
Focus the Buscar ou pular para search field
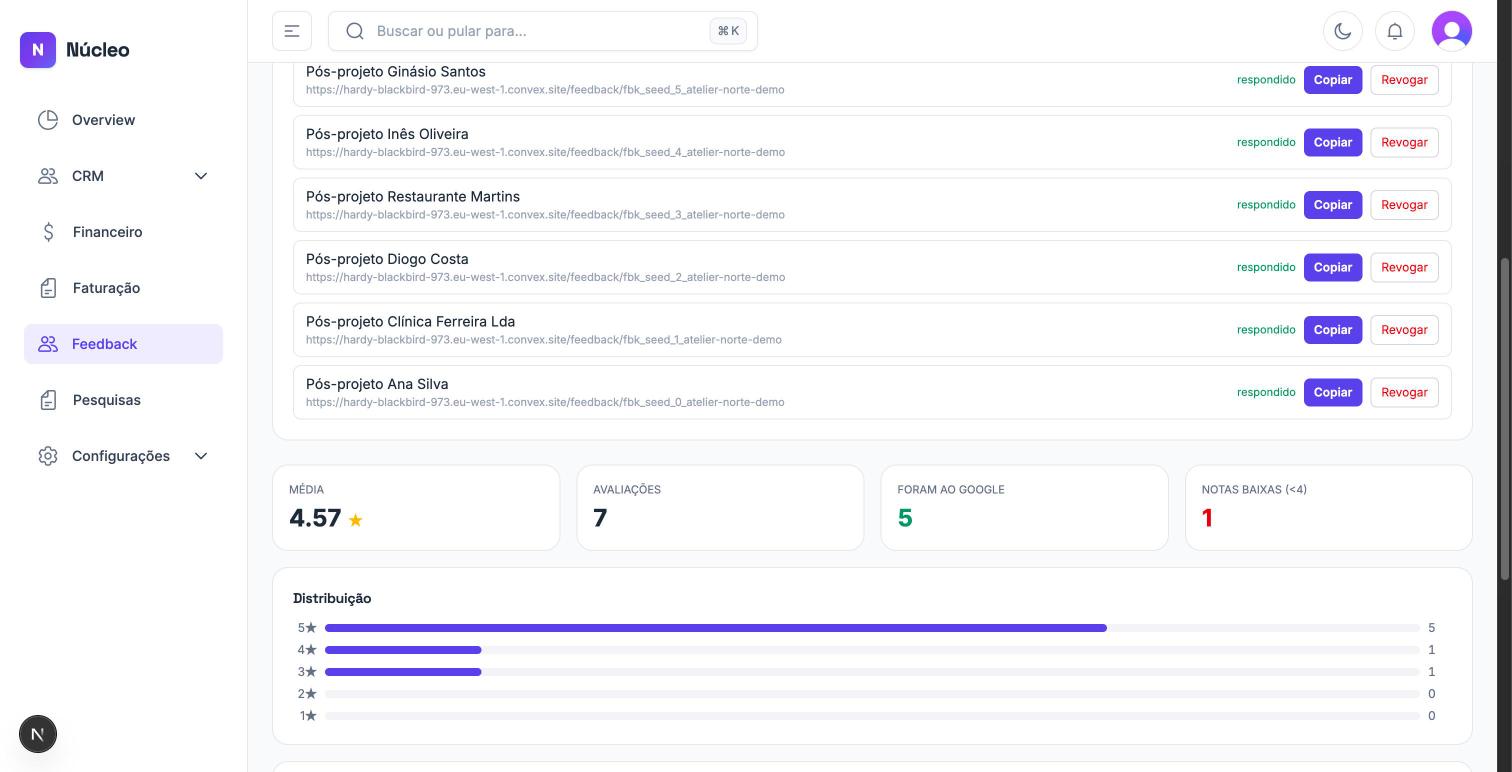coord(542,31)
